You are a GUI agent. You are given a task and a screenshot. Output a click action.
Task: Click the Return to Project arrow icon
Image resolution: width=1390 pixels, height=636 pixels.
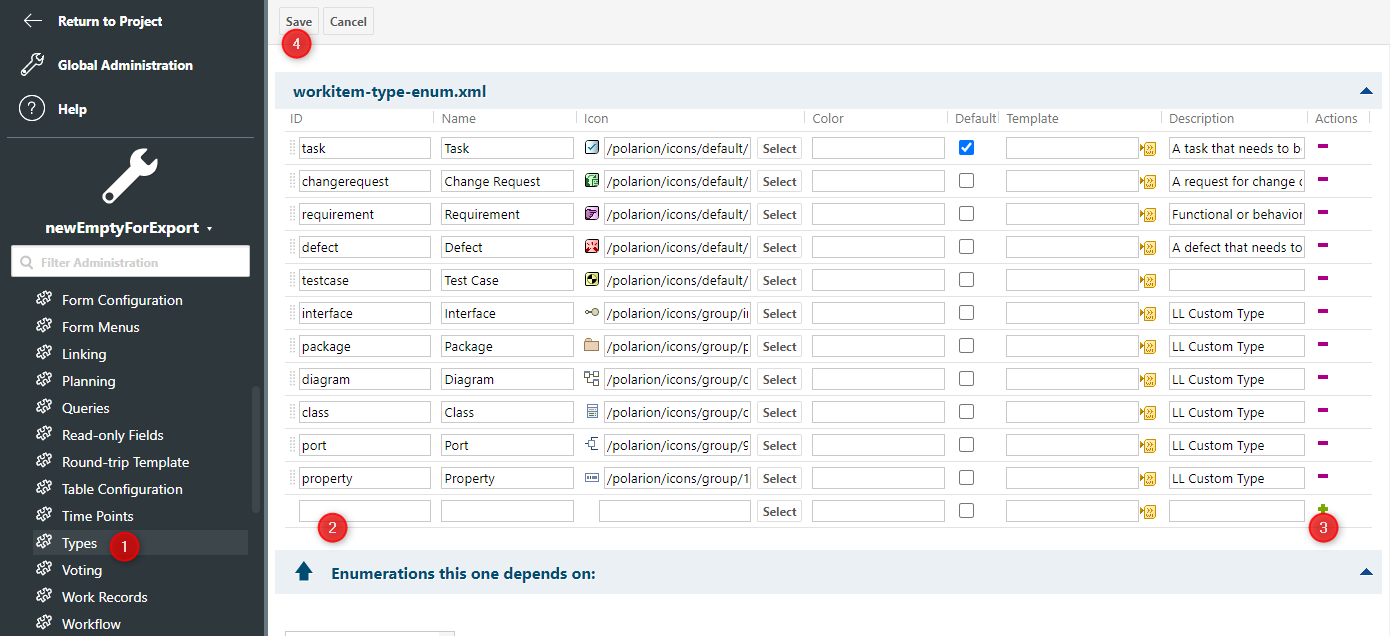30,20
